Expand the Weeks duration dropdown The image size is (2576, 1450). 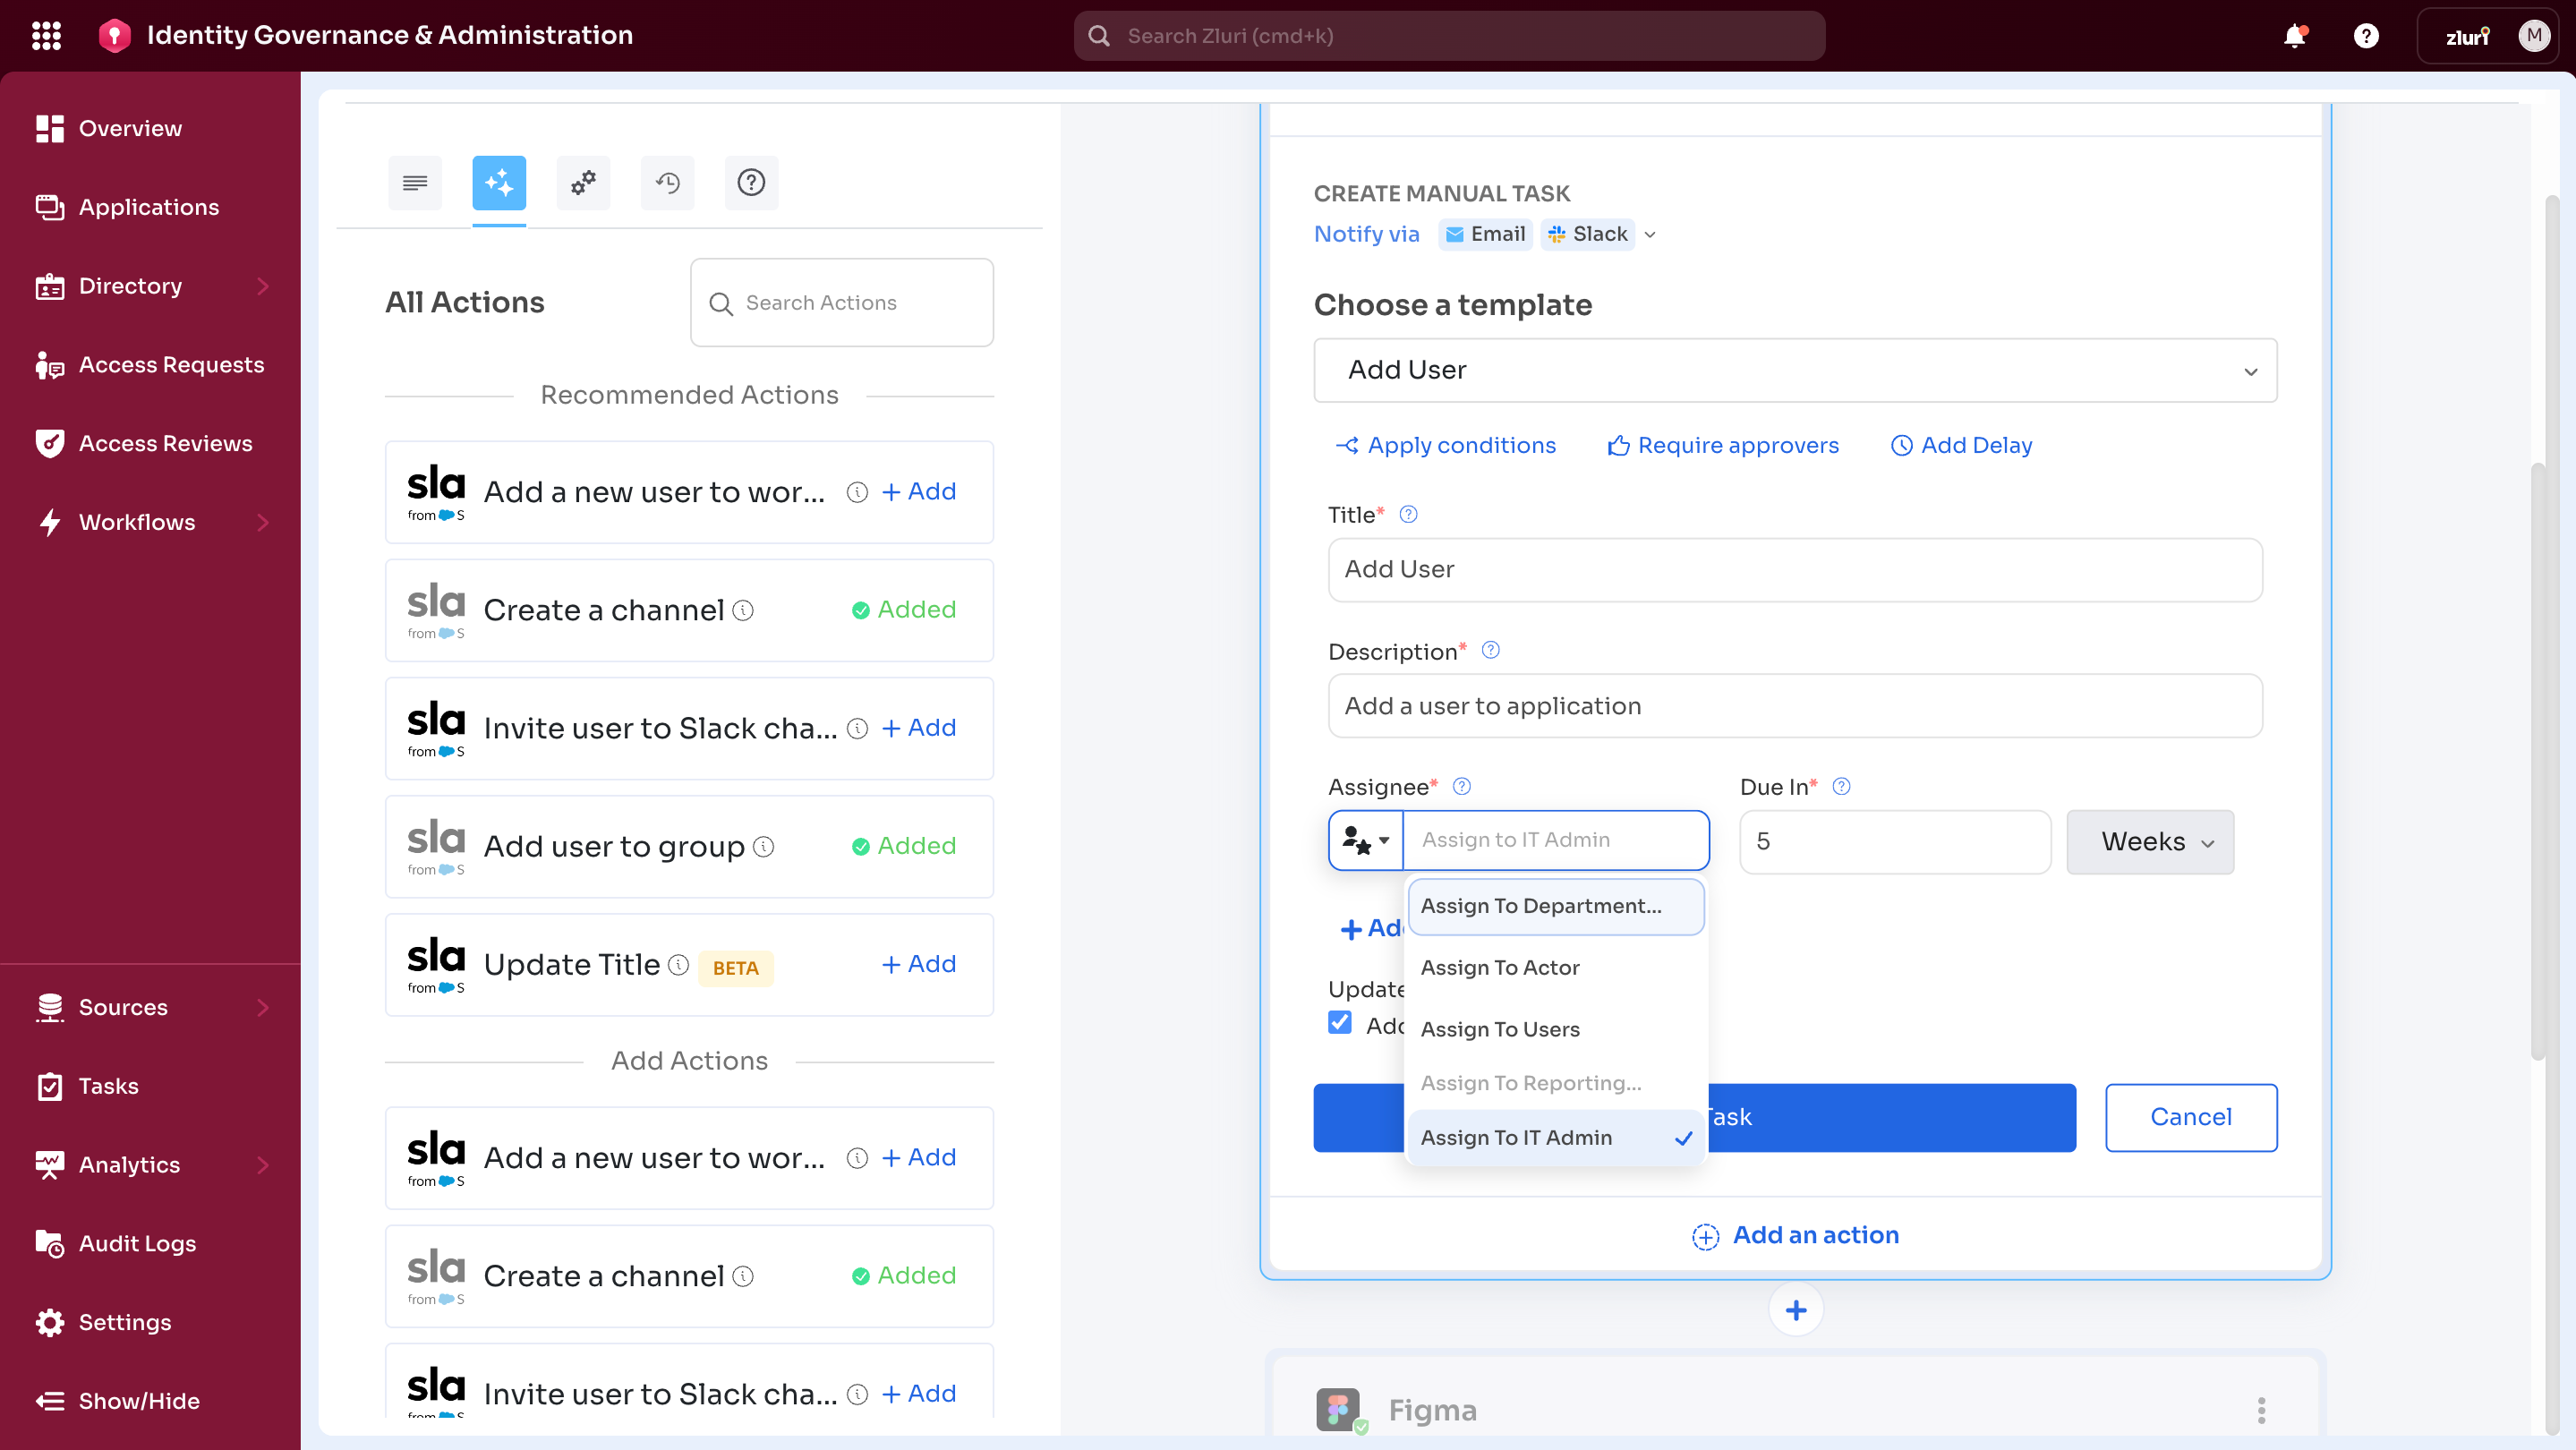[2149, 842]
